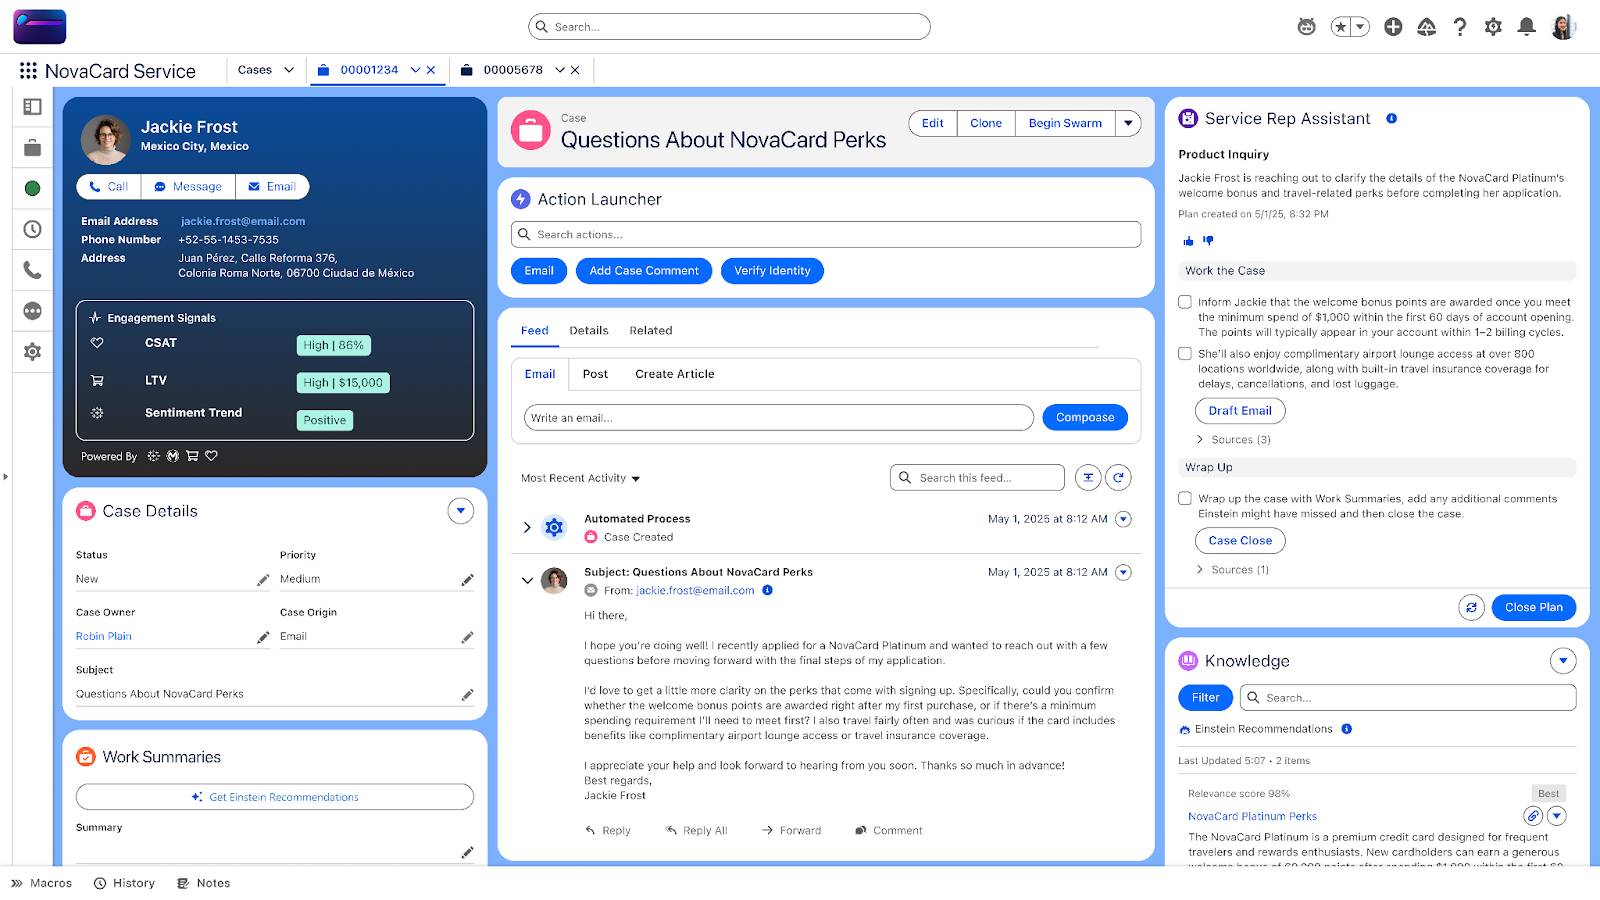
Task: Select the Create Article tab
Action: click(x=675, y=374)
